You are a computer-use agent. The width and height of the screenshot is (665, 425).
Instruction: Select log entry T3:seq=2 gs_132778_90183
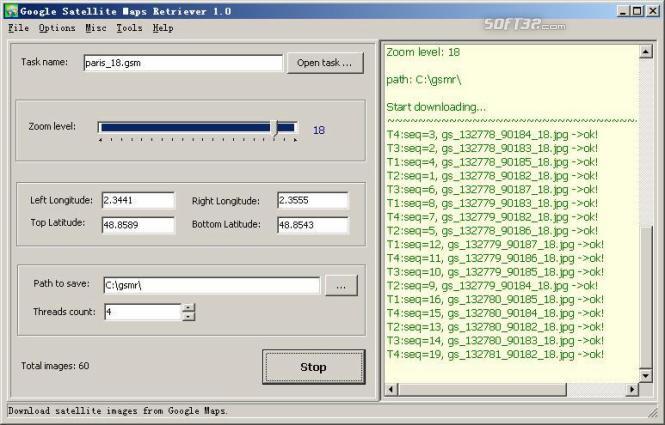(x=492, y=148)
